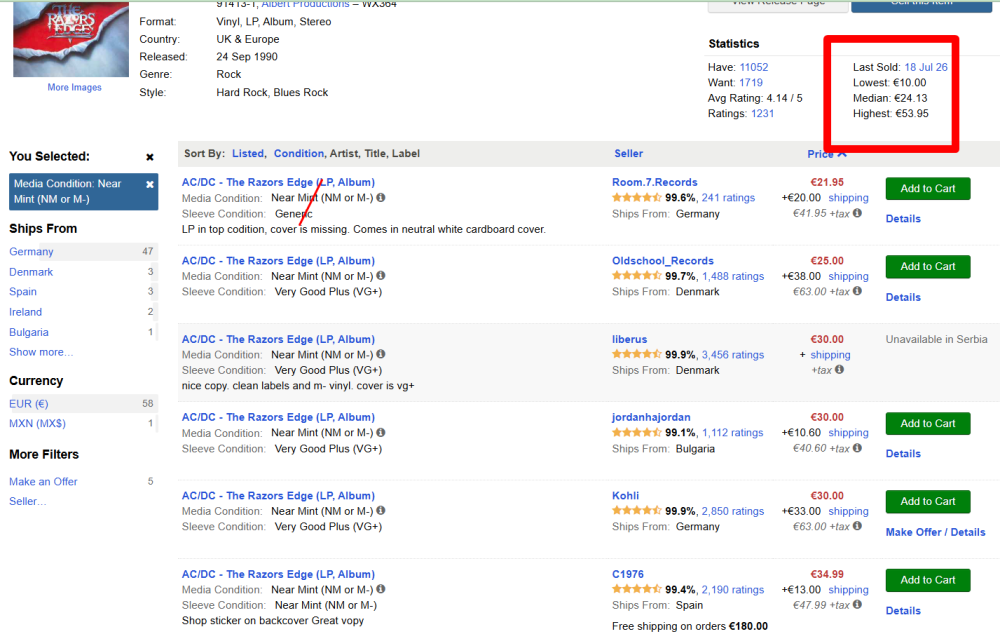Open the info icon beside jordanhajordan media condition
The image size is (1000, 634).
[x=381, y=432]
